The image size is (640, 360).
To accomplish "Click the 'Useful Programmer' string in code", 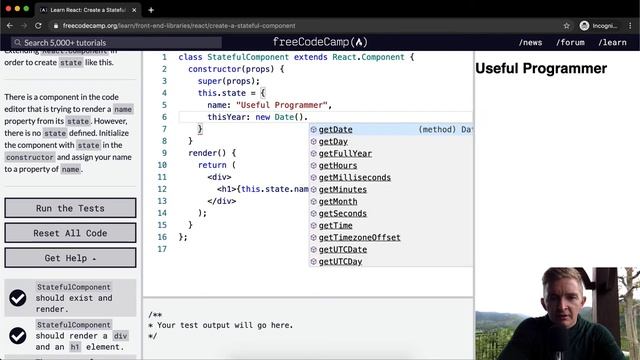I will 282,105.
